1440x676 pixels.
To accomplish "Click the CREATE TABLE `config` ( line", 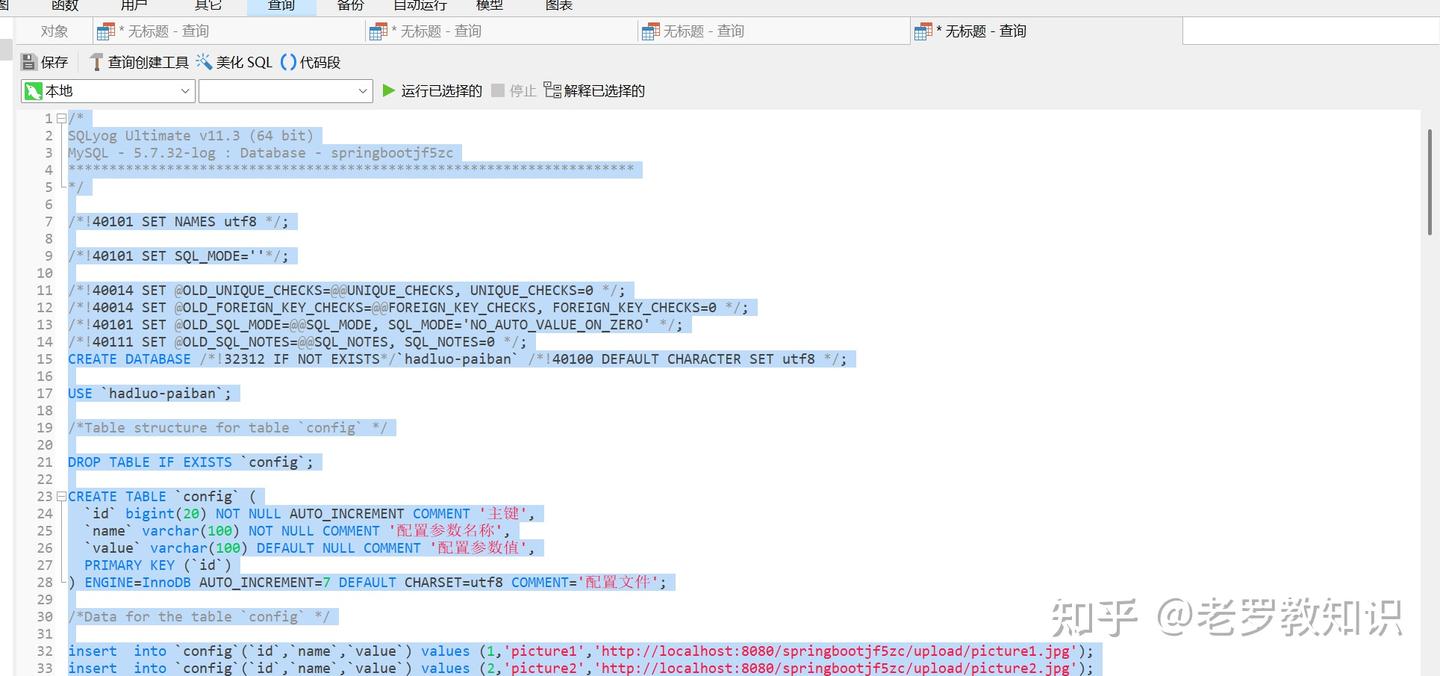I will pyautogui.click(x=162, y=496).
